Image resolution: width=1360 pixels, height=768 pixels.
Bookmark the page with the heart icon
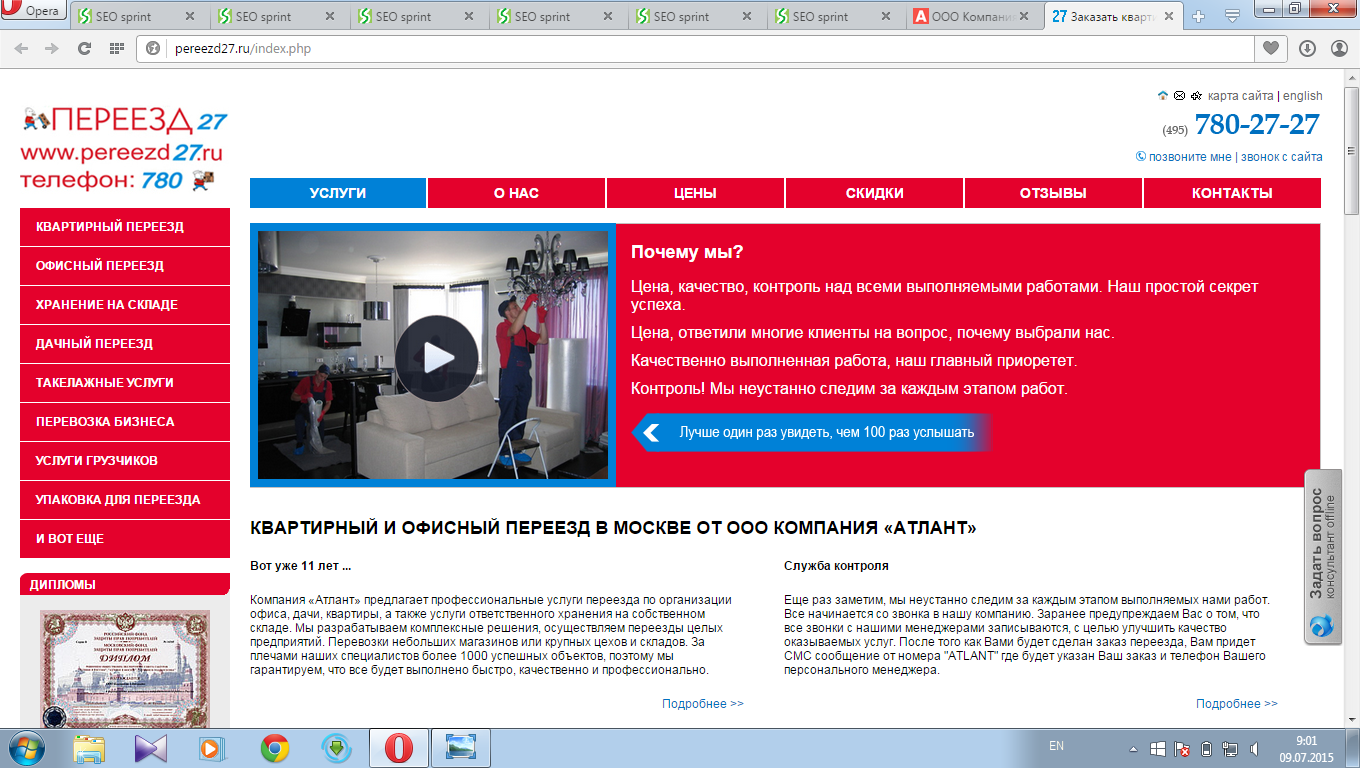point(1271,48)
